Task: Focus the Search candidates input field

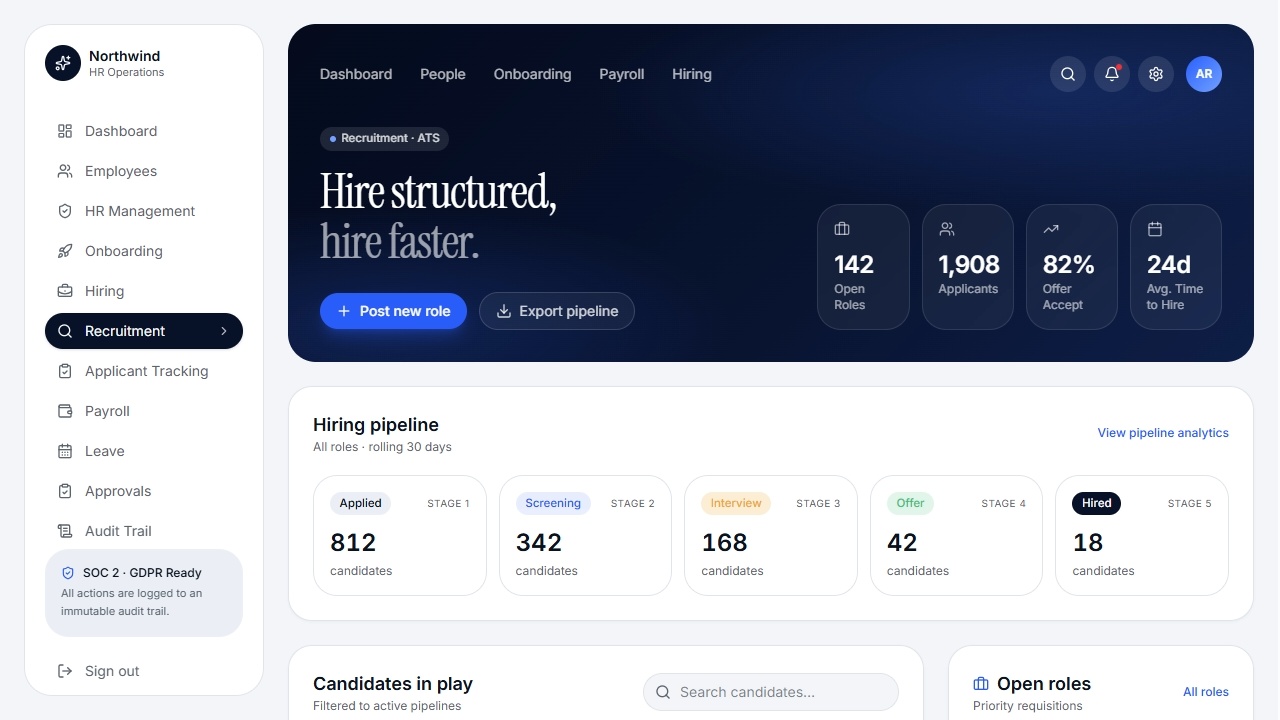Action: tap(771, 692)
